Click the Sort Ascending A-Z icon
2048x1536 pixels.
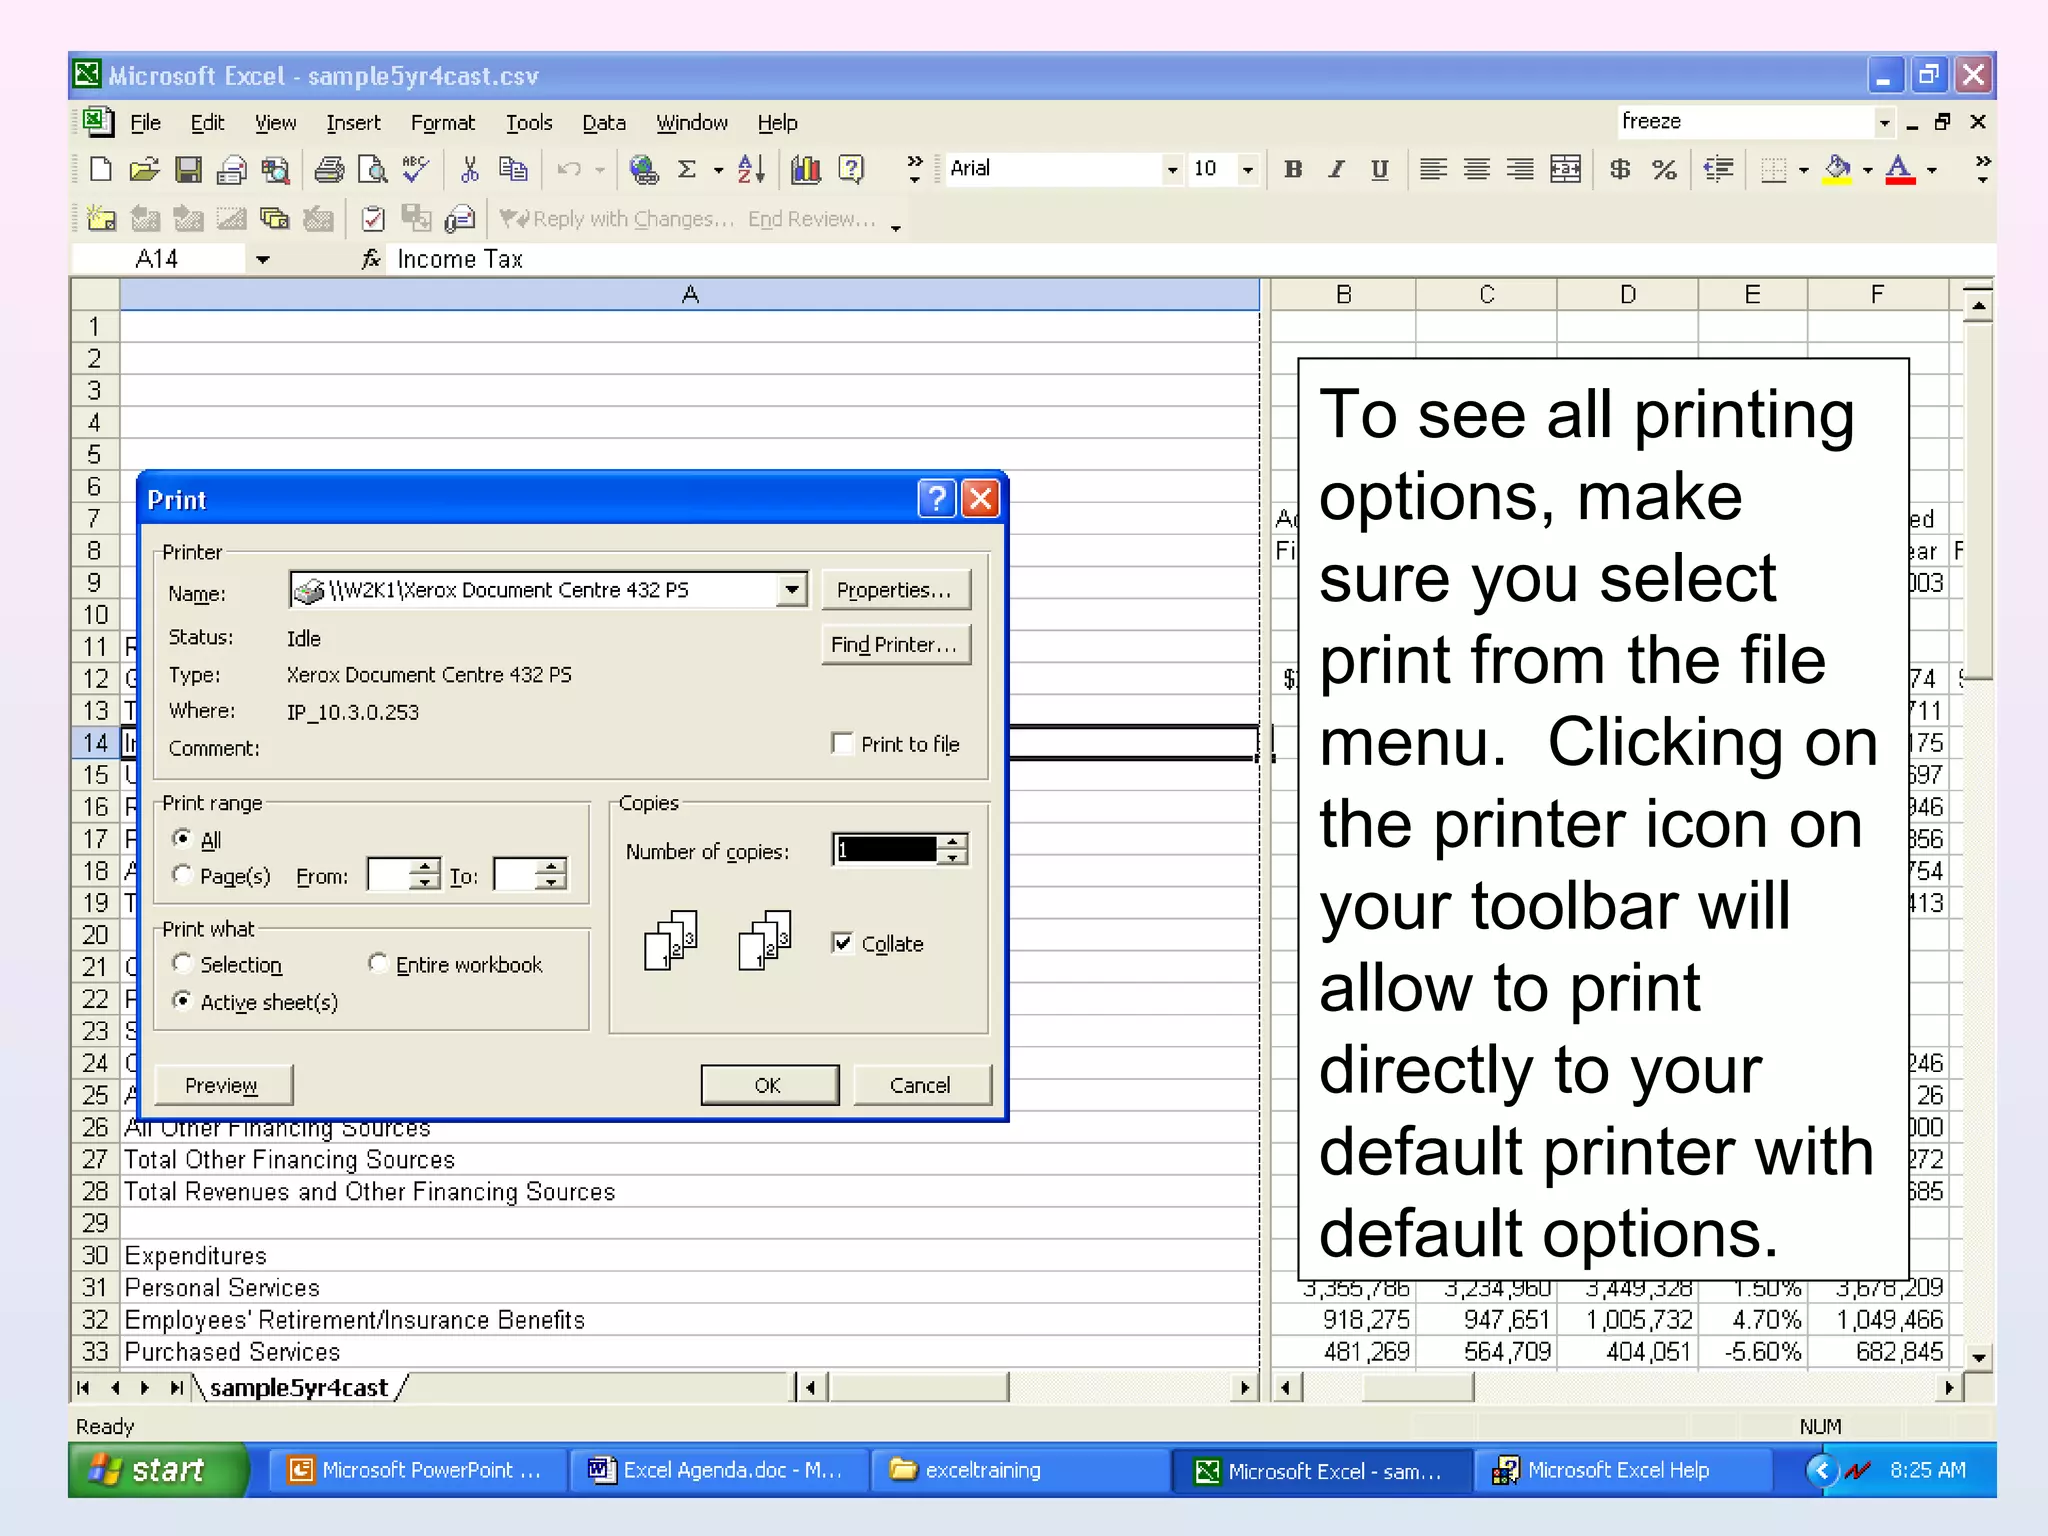click(x=751, y=170)
